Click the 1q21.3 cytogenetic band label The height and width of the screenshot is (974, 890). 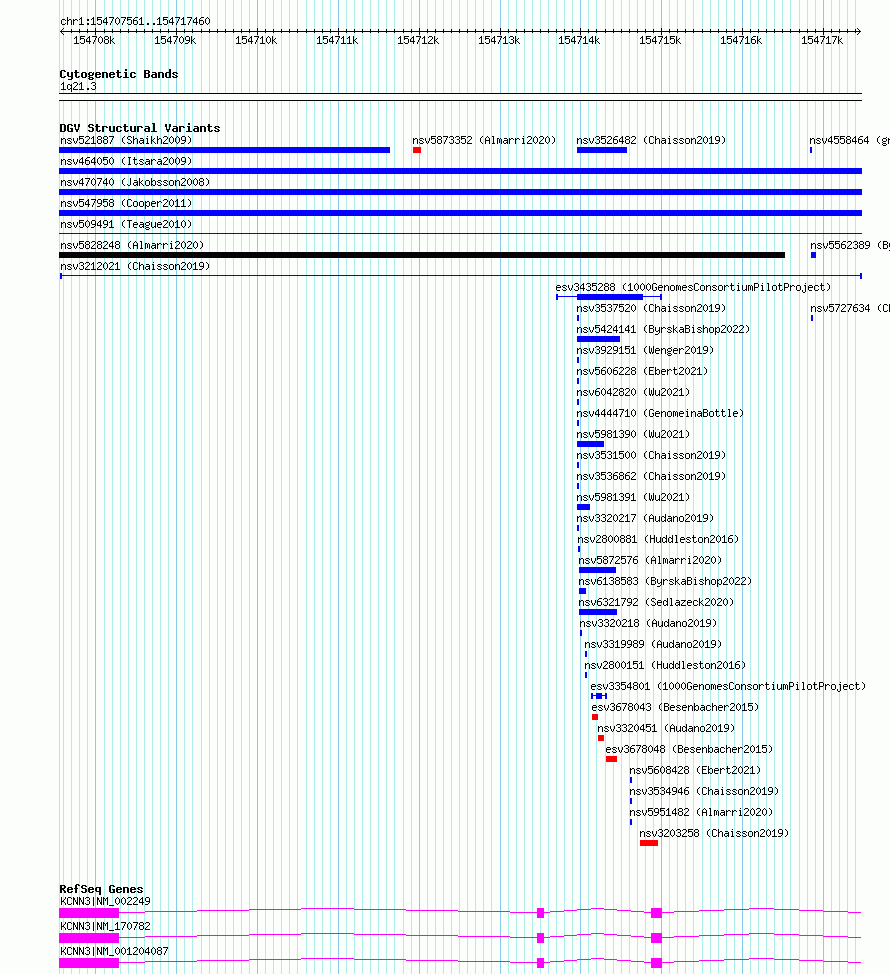(78, 86)
